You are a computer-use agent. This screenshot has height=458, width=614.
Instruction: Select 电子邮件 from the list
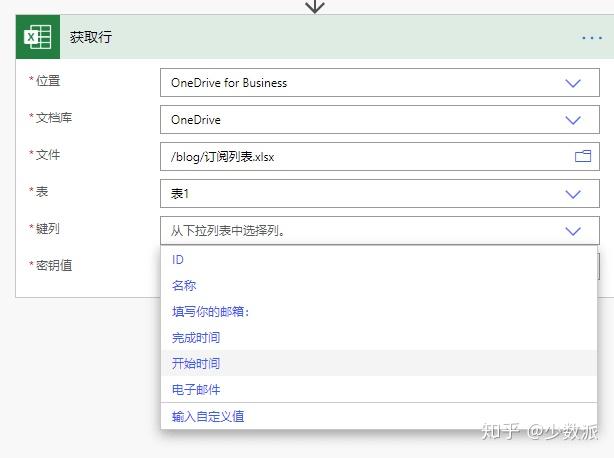[x=196, y=390]
